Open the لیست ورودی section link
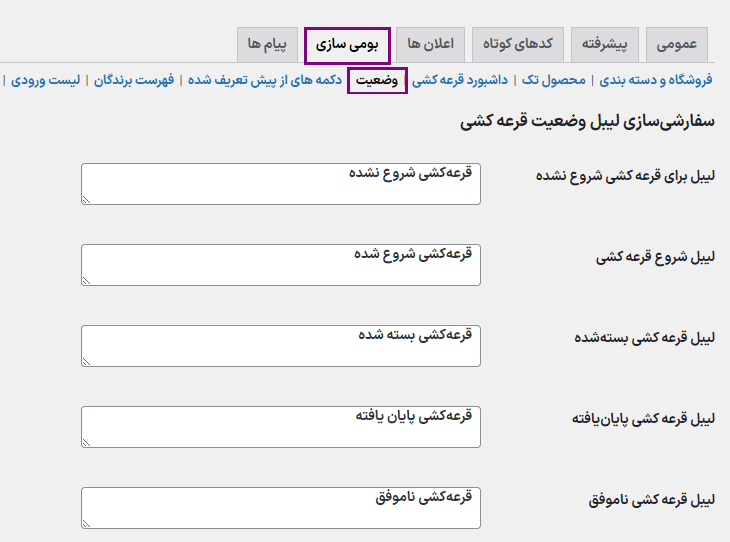730x542 pixels. point(48,80)
